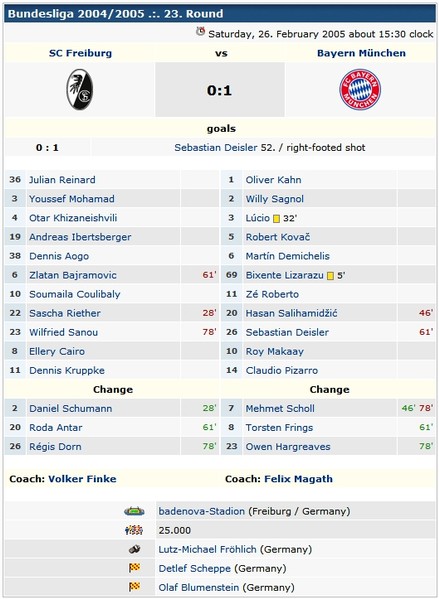Click Lúcio's yellow card marker

276,219
